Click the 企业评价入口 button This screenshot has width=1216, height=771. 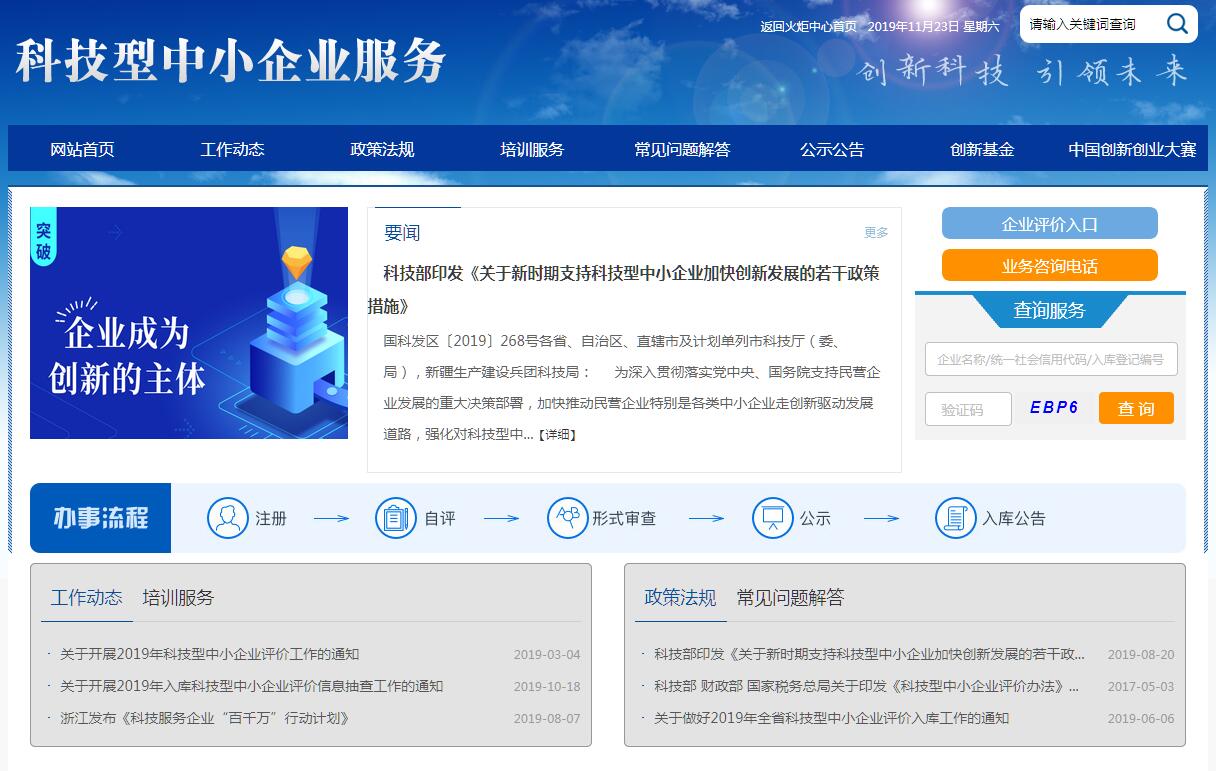coord(1049,223)
